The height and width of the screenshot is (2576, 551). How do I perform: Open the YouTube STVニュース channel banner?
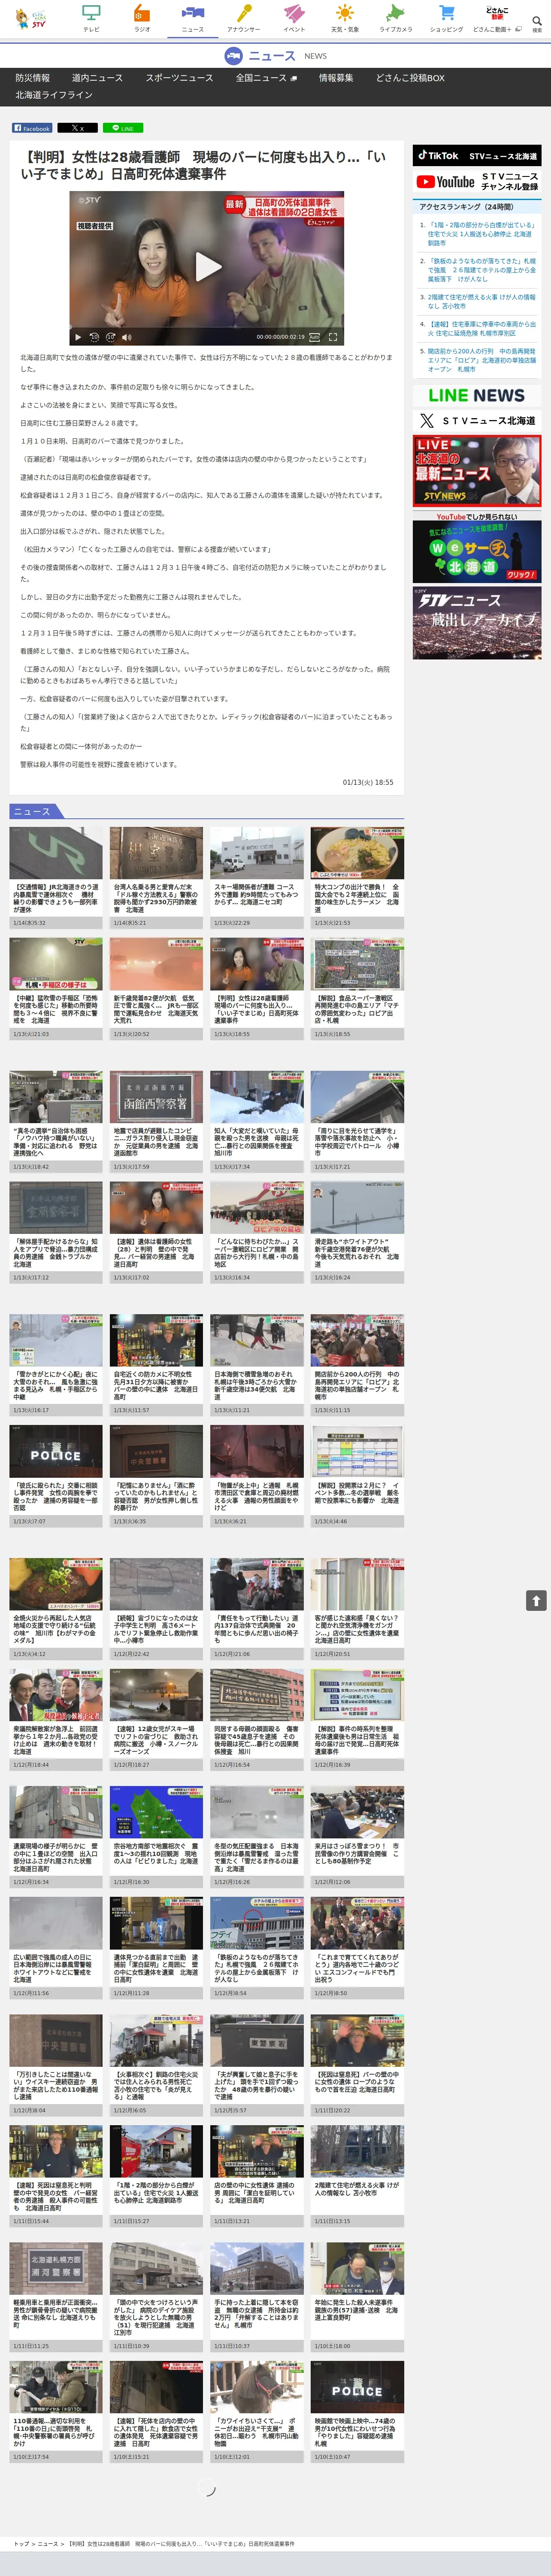(477, 182)
